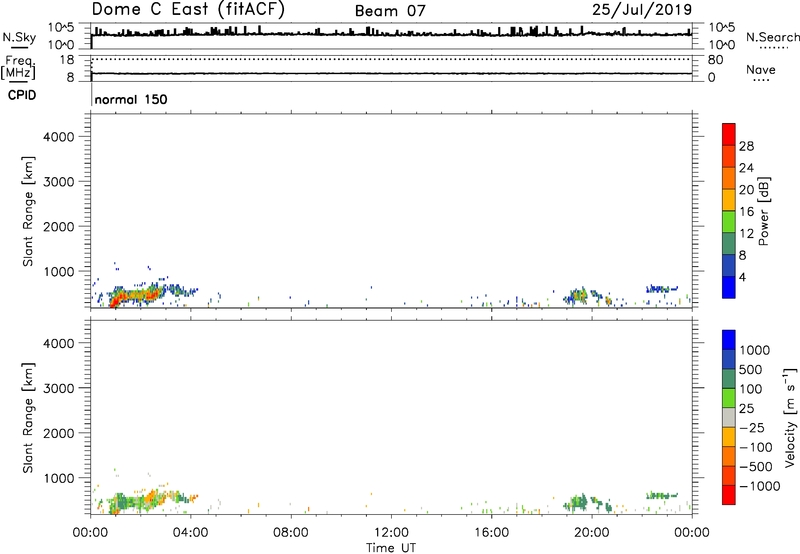Click the 'Freq. [MHz]' axis label
Screen dimensions: 800x554
[x=19, y=68]
